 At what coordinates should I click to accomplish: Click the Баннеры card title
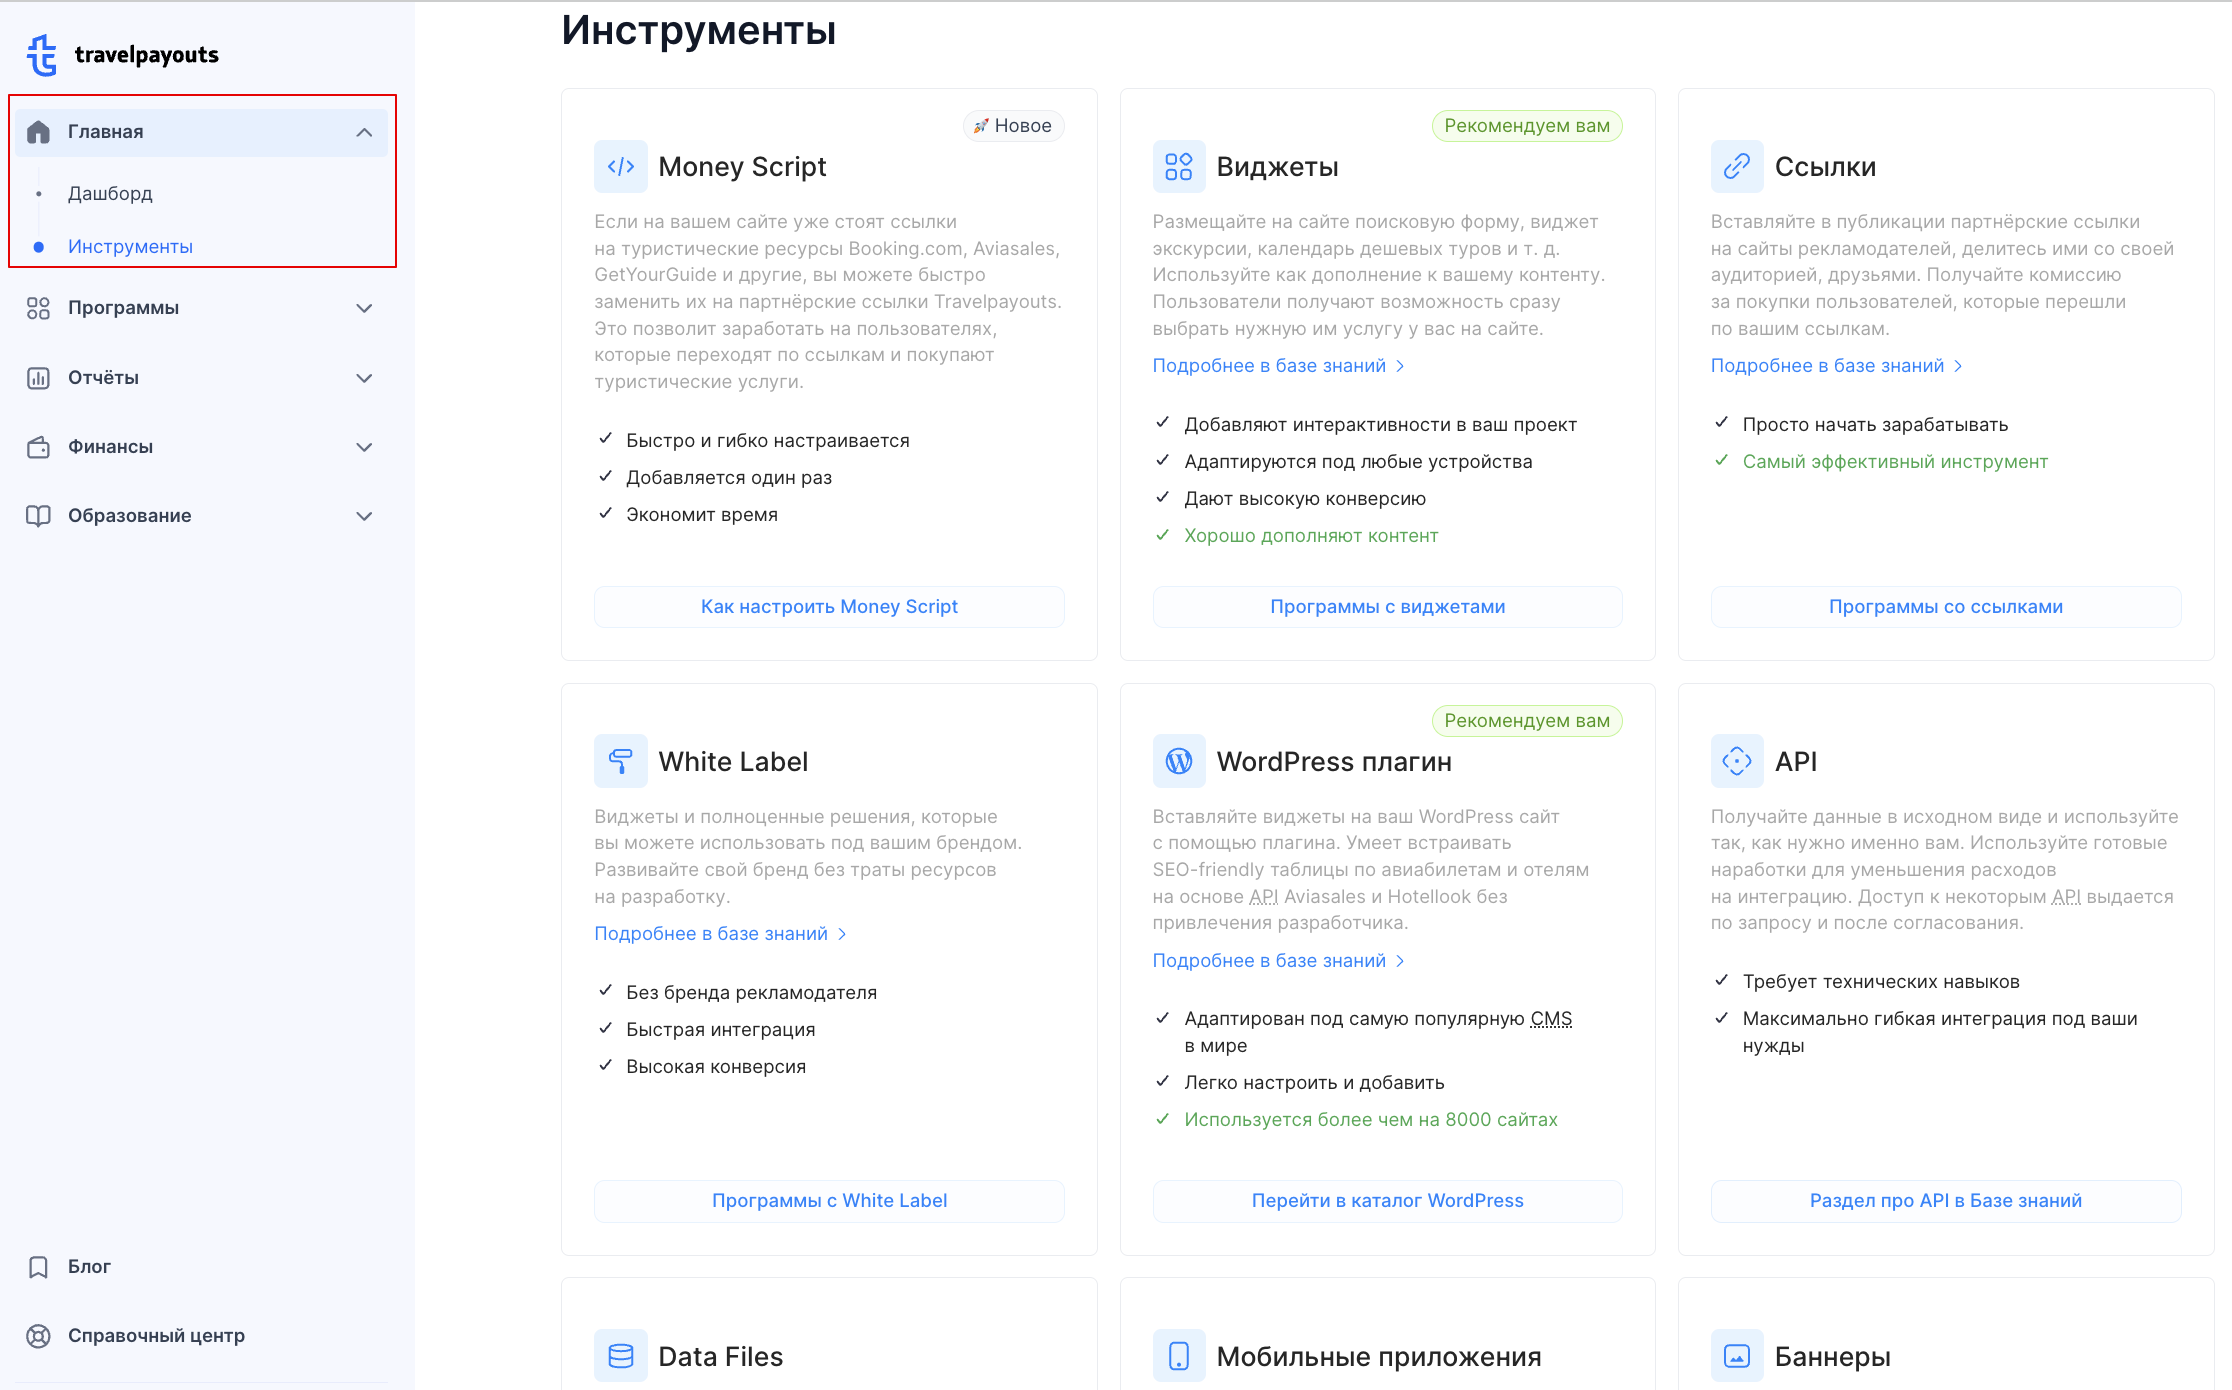[1832, 1357]
